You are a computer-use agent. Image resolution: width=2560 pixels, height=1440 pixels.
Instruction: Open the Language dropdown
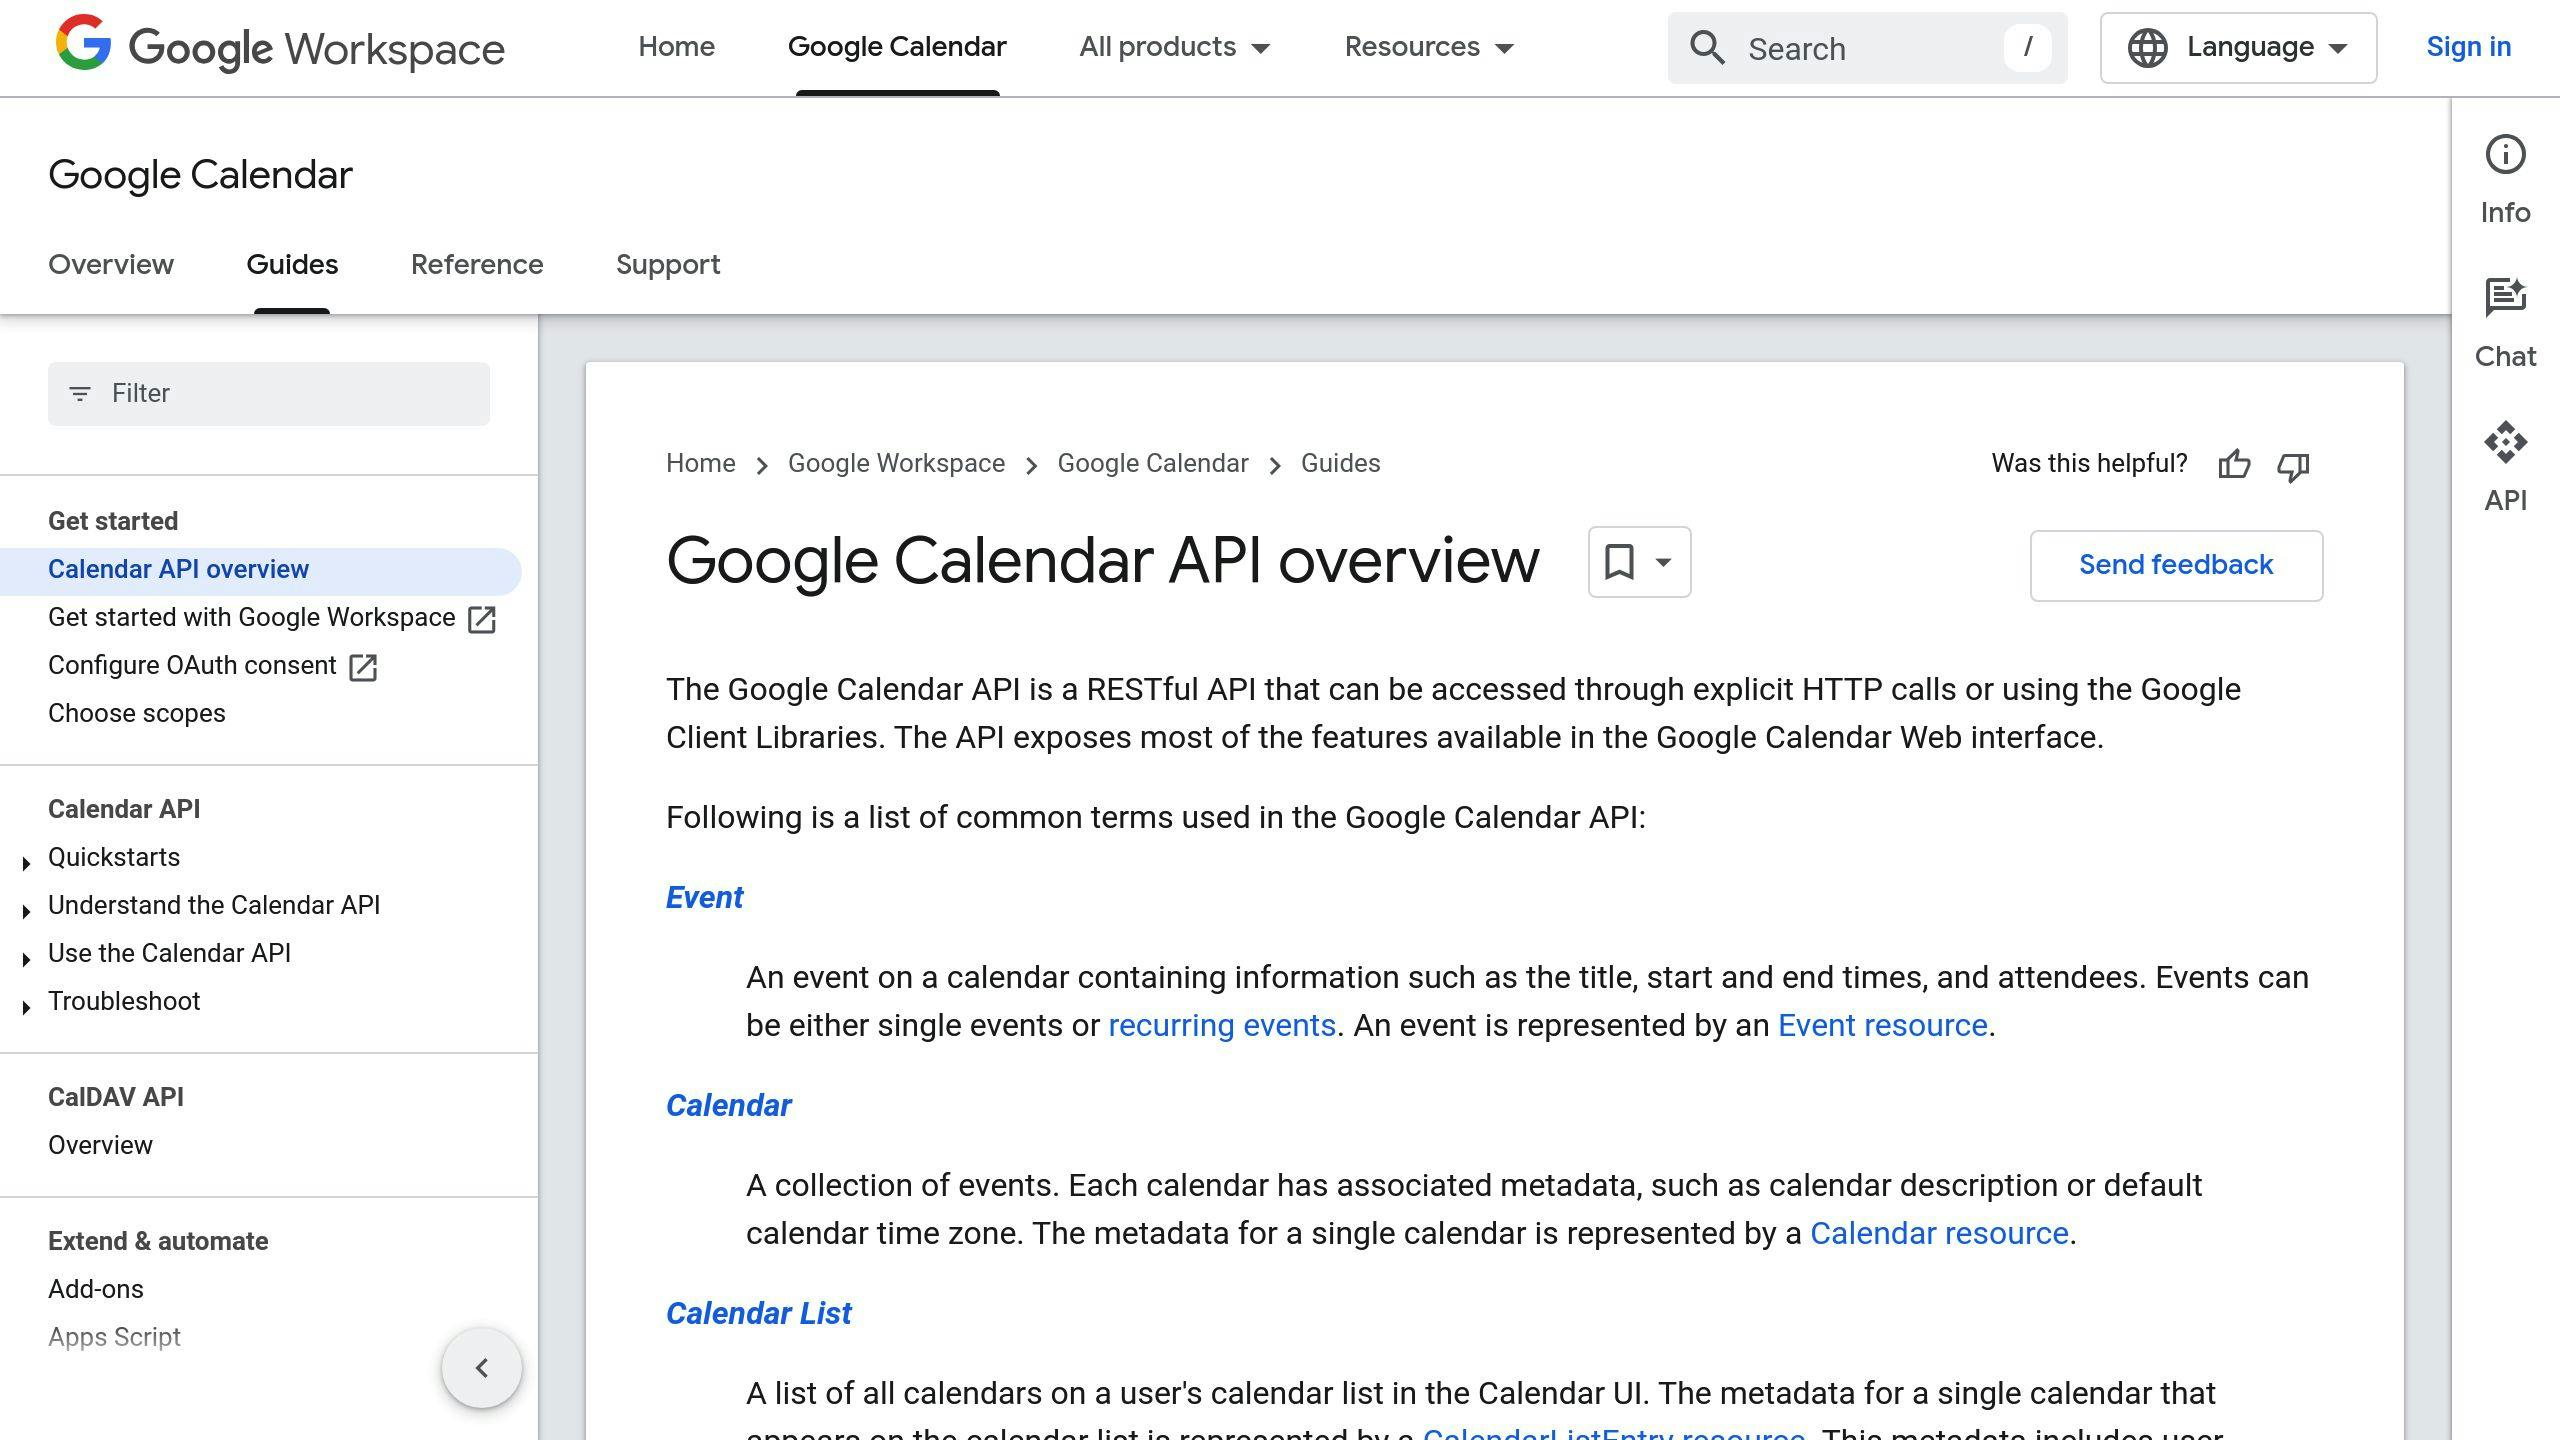(2238, 48)
